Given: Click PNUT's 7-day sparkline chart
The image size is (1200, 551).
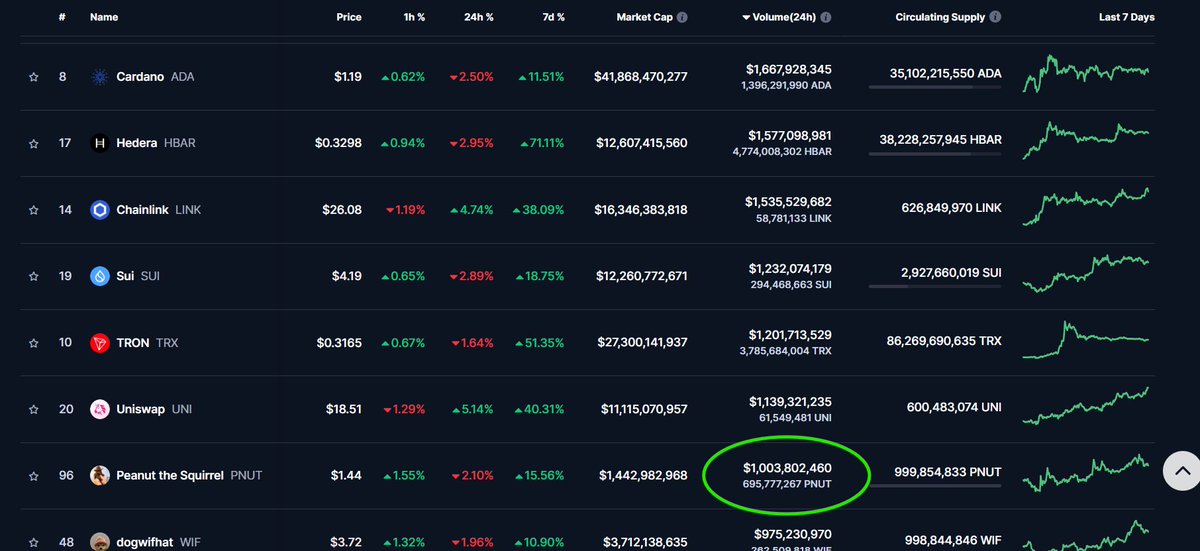Looking at the screenshot, I should (1086, 473).
